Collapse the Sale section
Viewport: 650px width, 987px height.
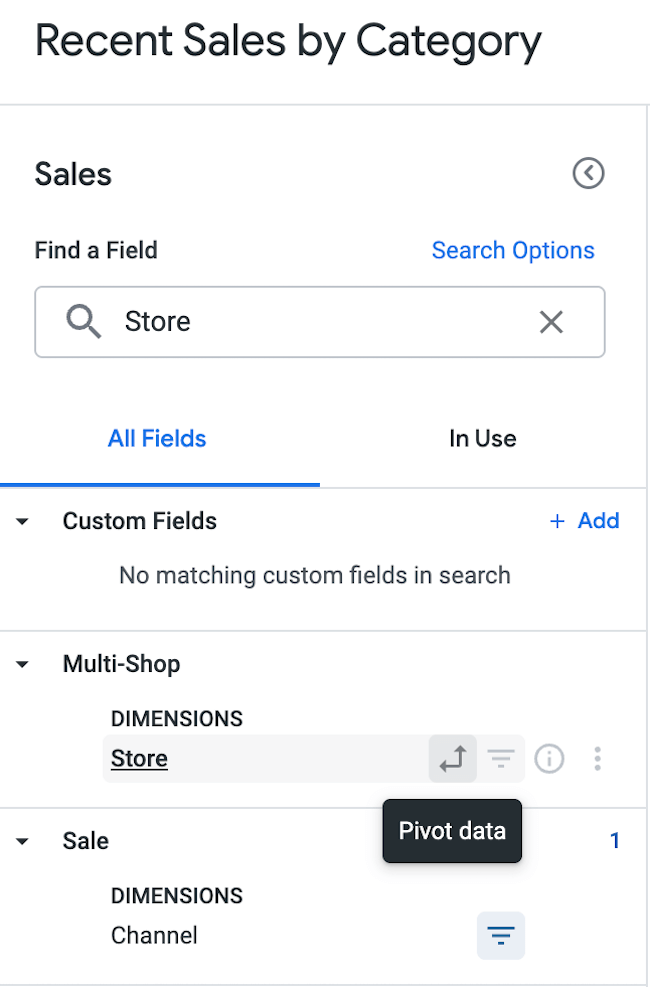point(22,841)
